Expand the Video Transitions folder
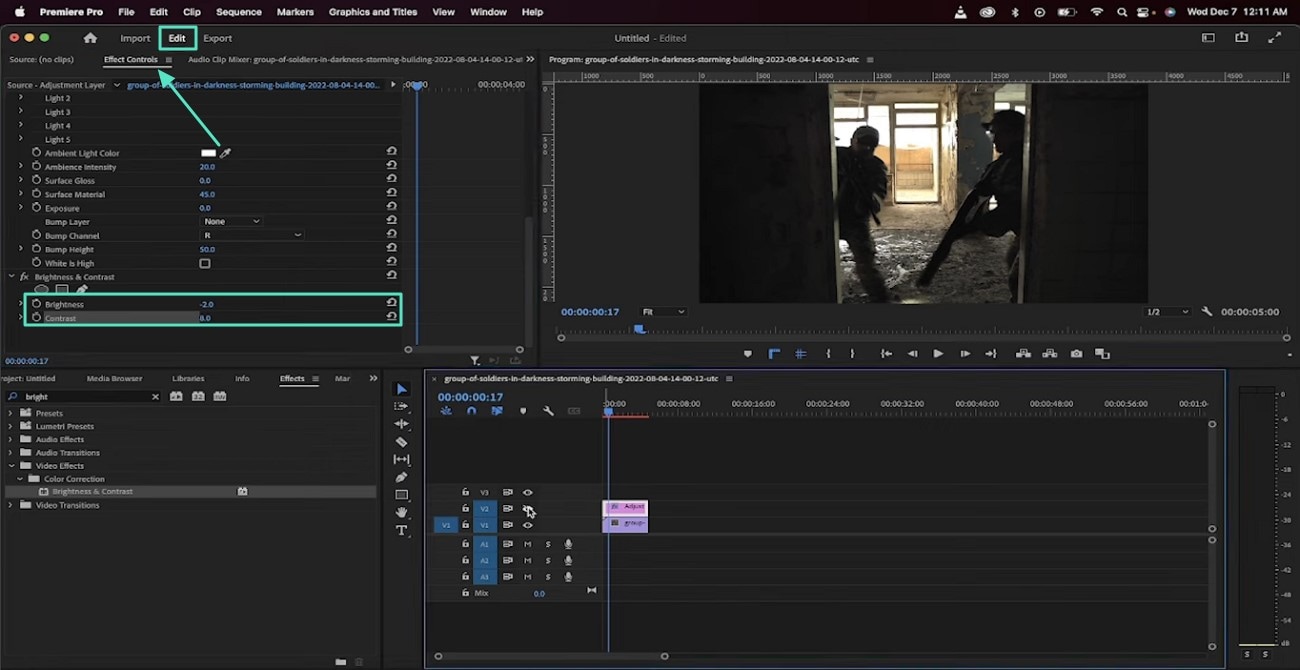 coord(11,505)
